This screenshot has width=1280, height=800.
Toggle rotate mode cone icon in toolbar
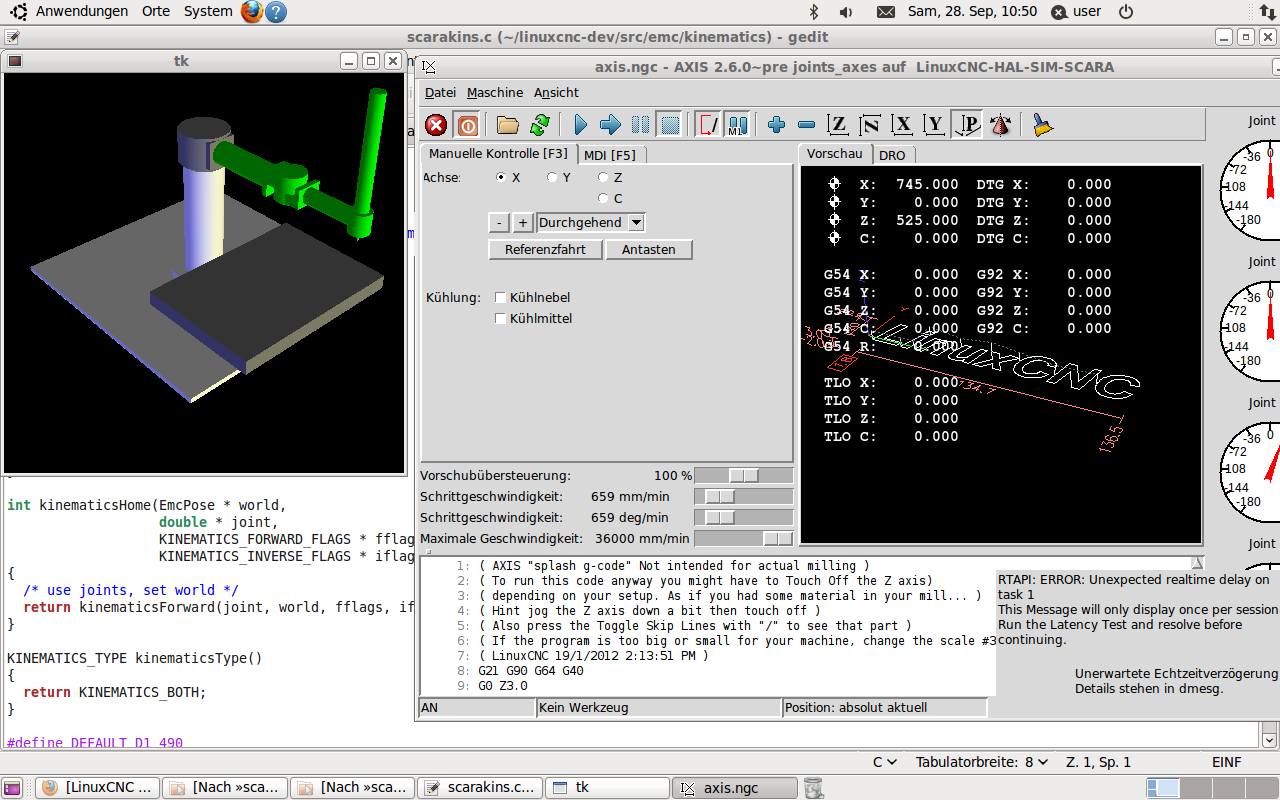pyautogui.click(x=999, y=125)
